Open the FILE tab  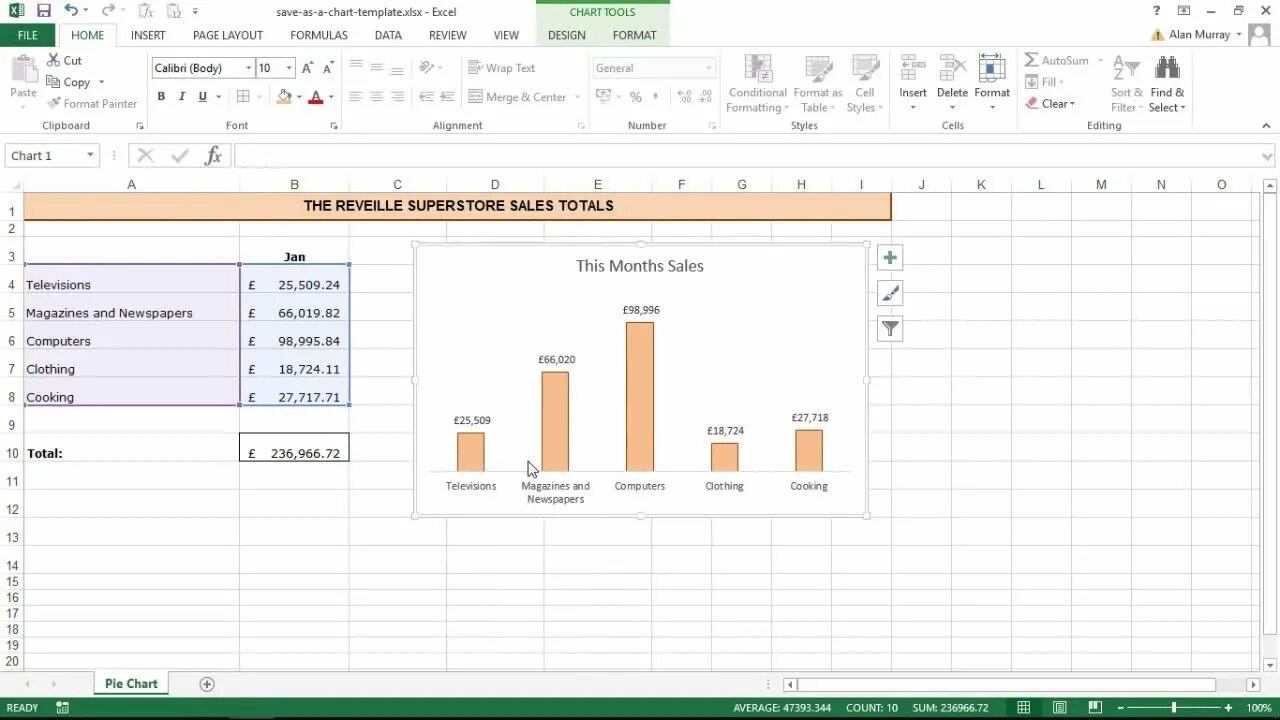(x=28, y=35)
